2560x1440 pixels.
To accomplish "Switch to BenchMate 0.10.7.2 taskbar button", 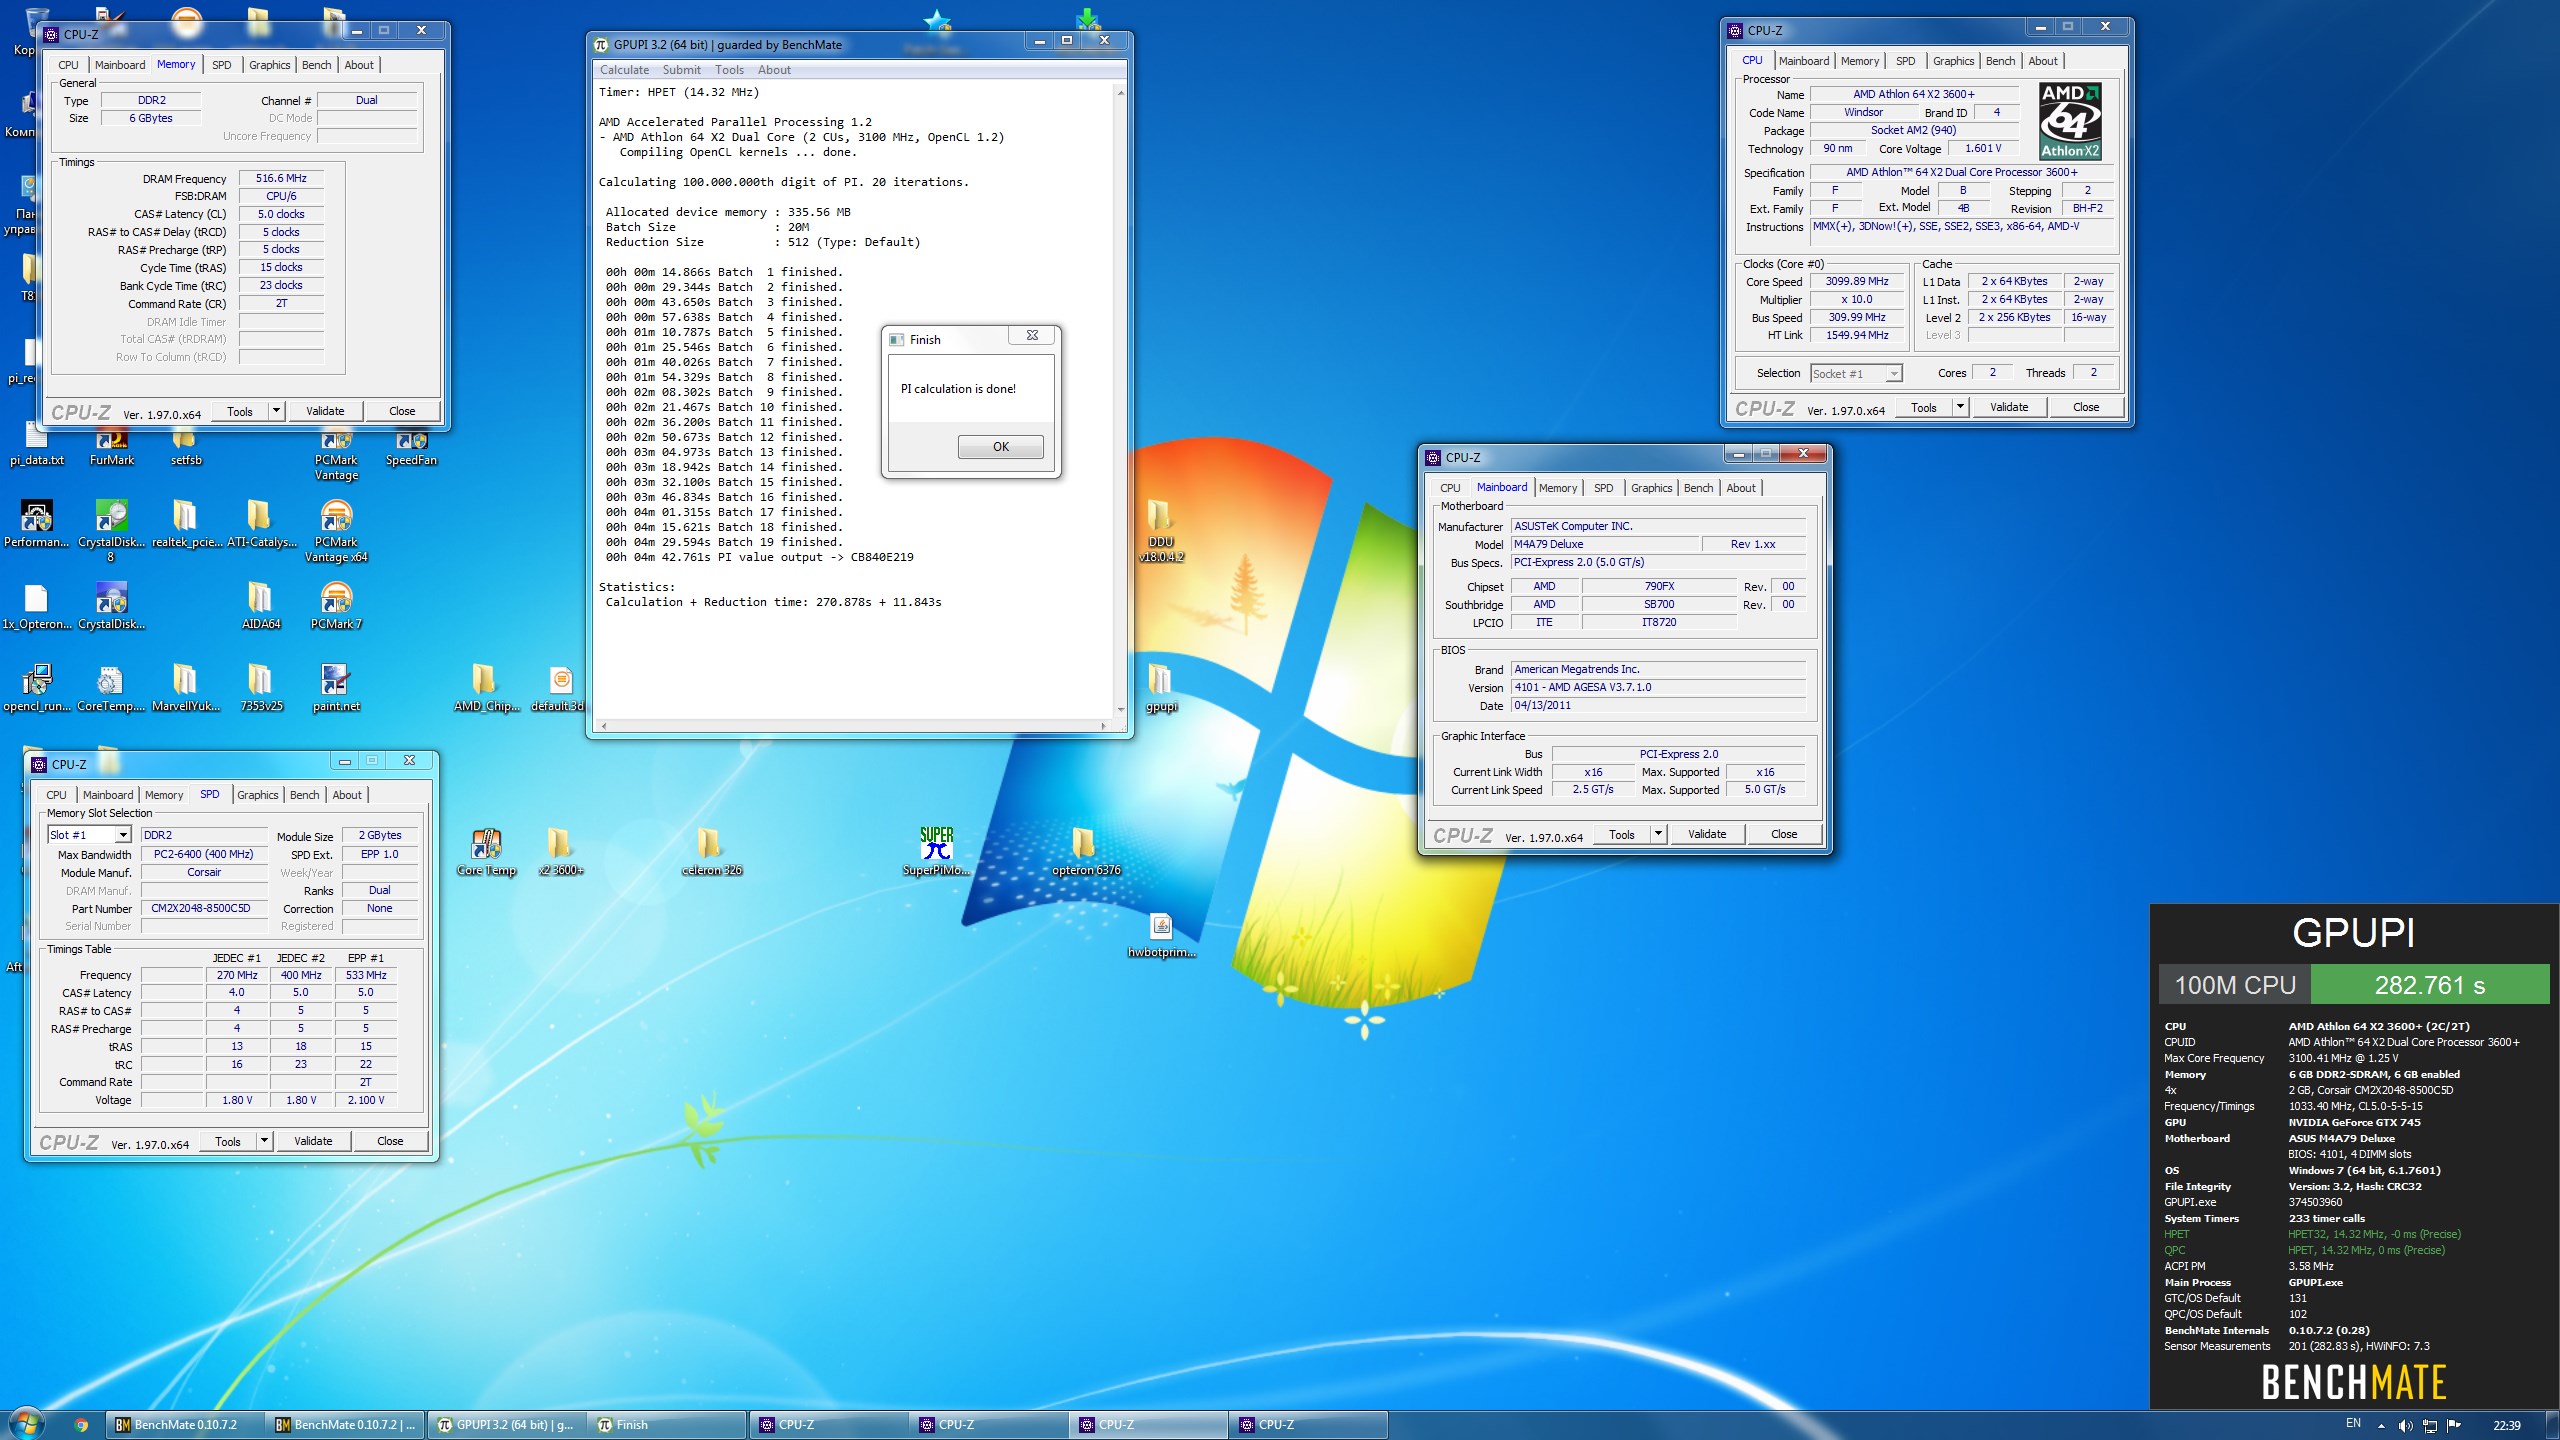I will 186,1425.
